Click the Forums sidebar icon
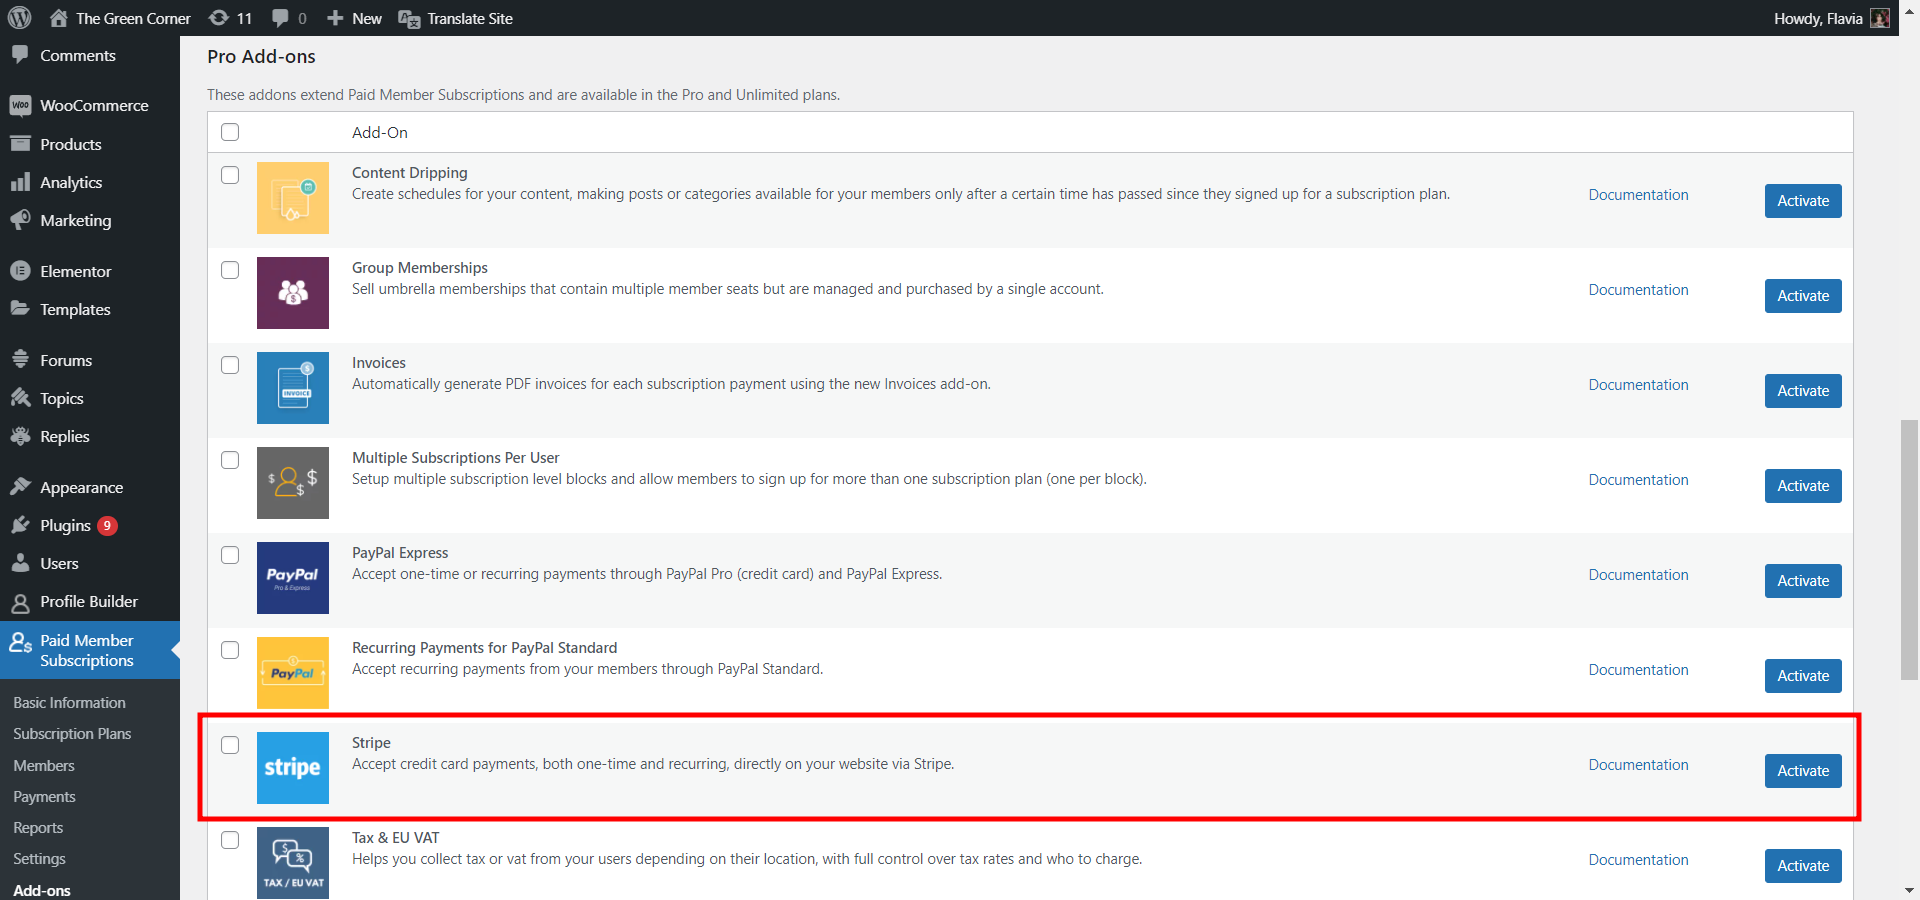 [20, 360]
